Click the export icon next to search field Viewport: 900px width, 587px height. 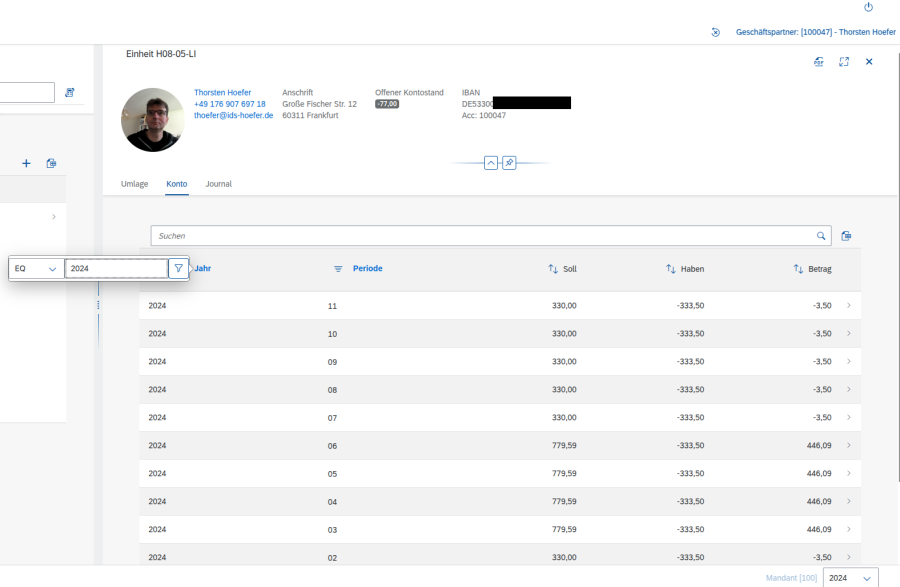846,236
